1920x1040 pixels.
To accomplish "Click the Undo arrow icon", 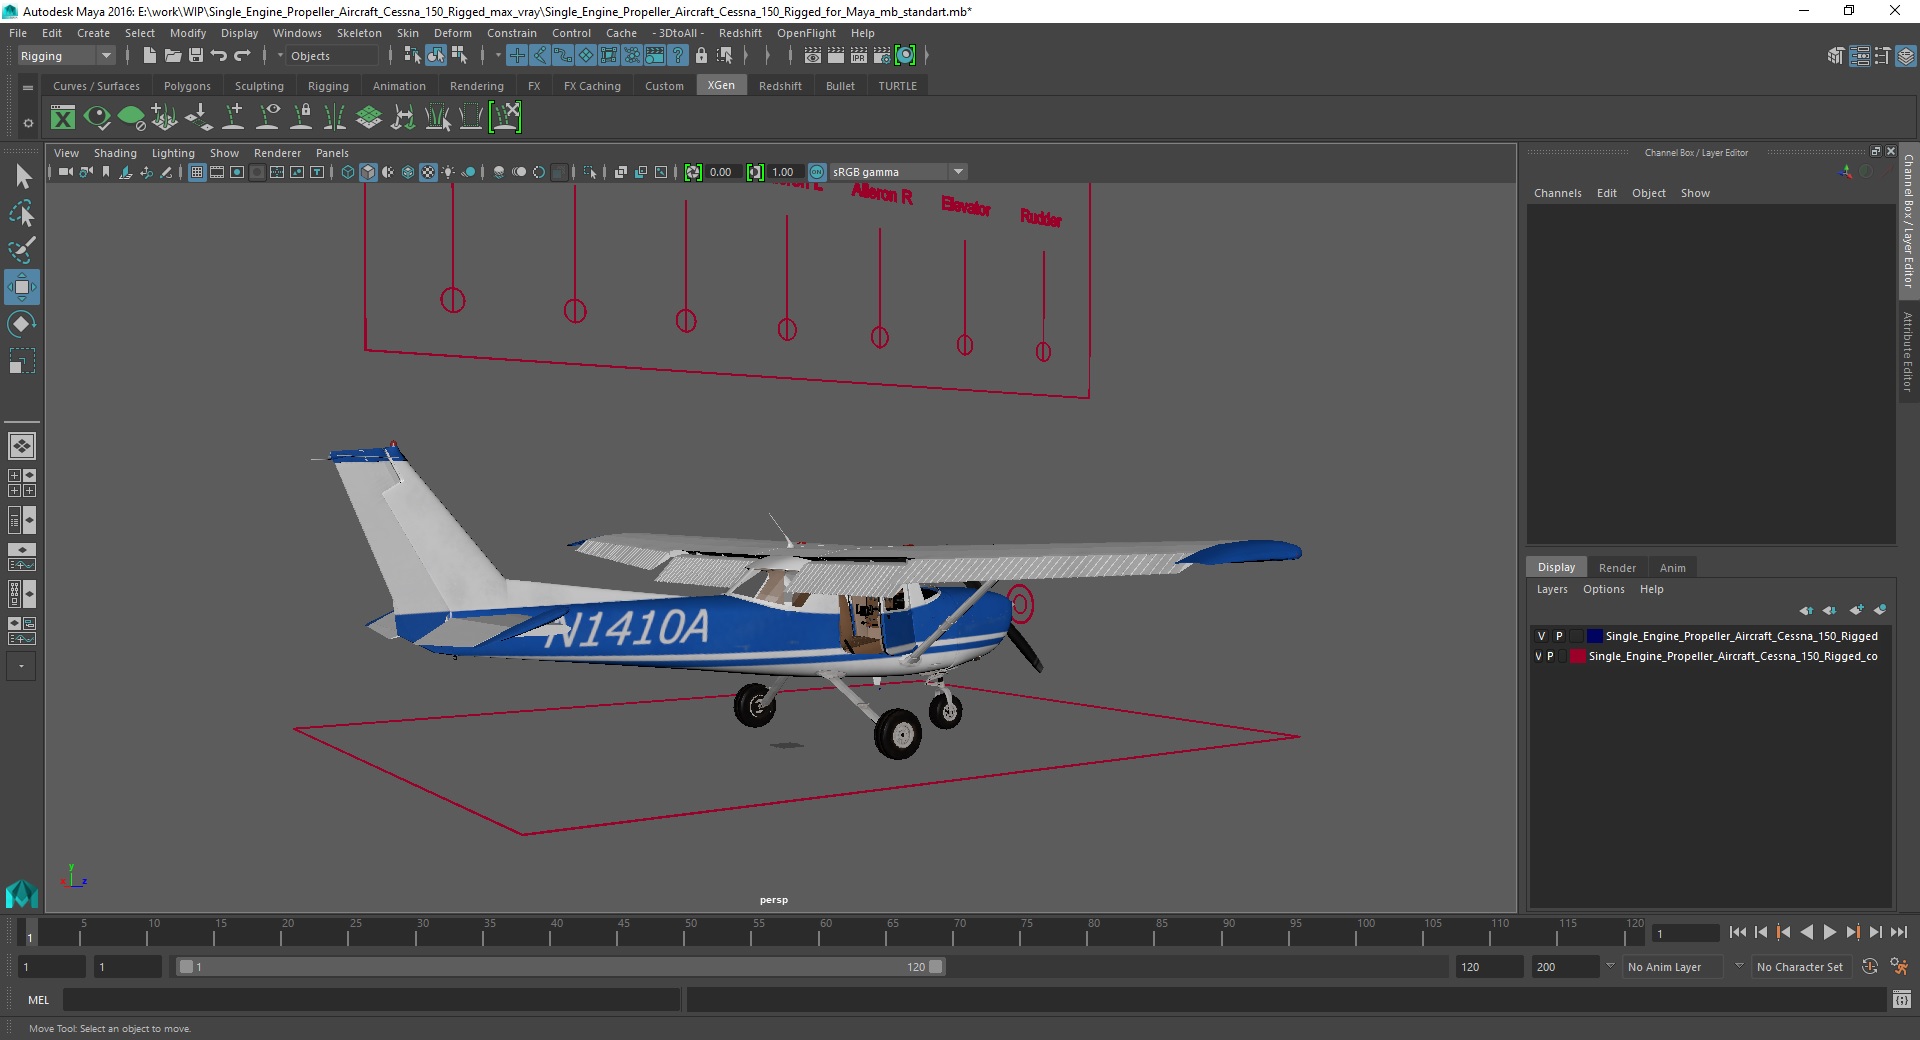I will [x=219, y=56].
